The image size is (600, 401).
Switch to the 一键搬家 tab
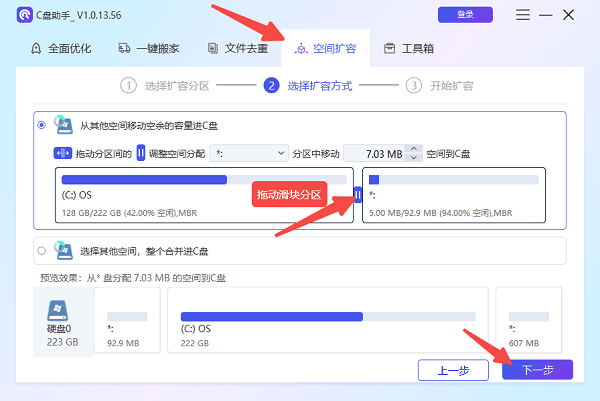point(150,48)
